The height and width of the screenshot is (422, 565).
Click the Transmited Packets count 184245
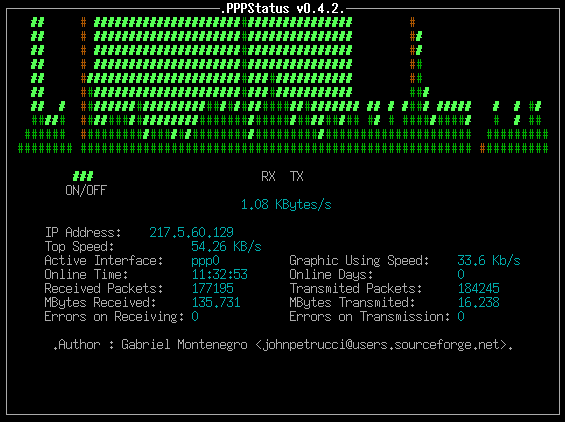479,288
